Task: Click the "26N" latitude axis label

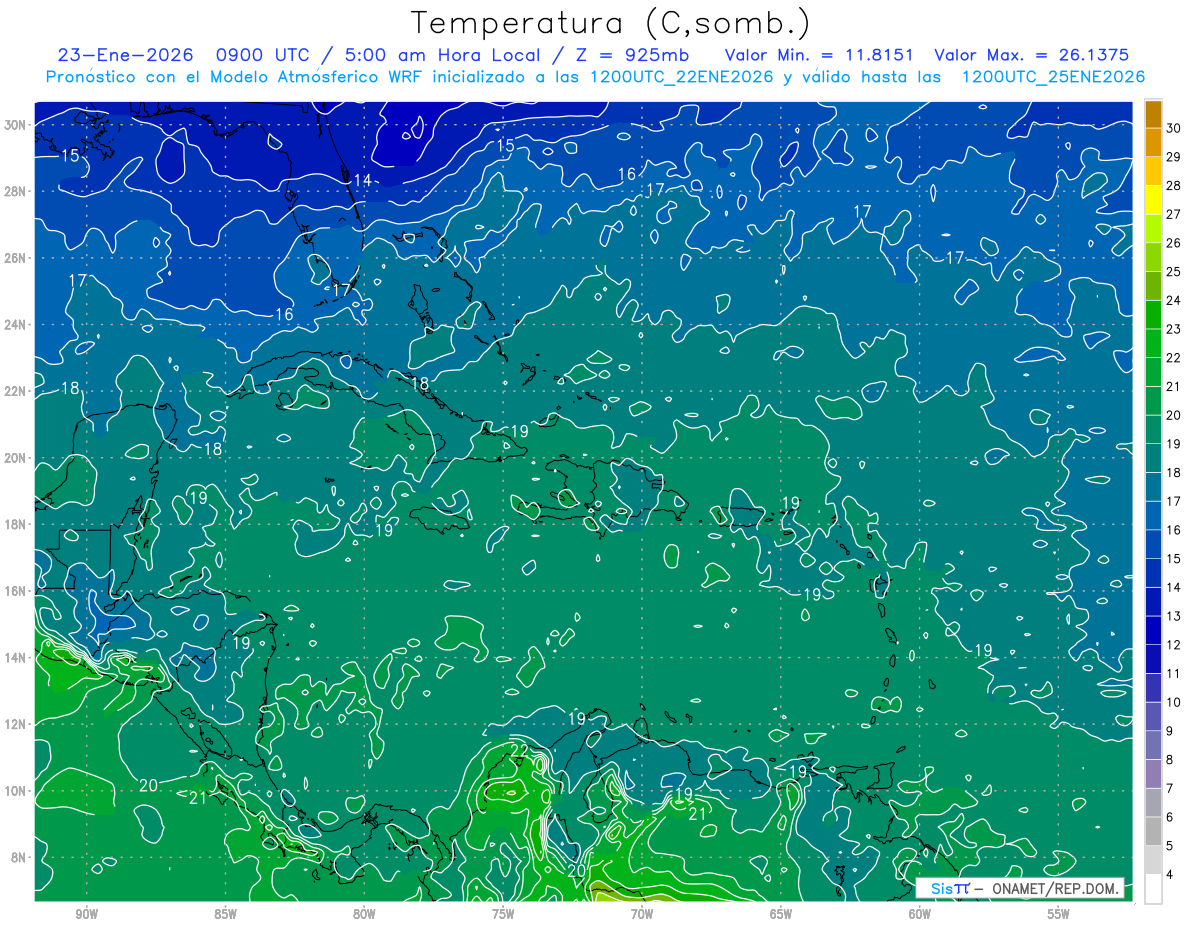Action: point(16,258)
